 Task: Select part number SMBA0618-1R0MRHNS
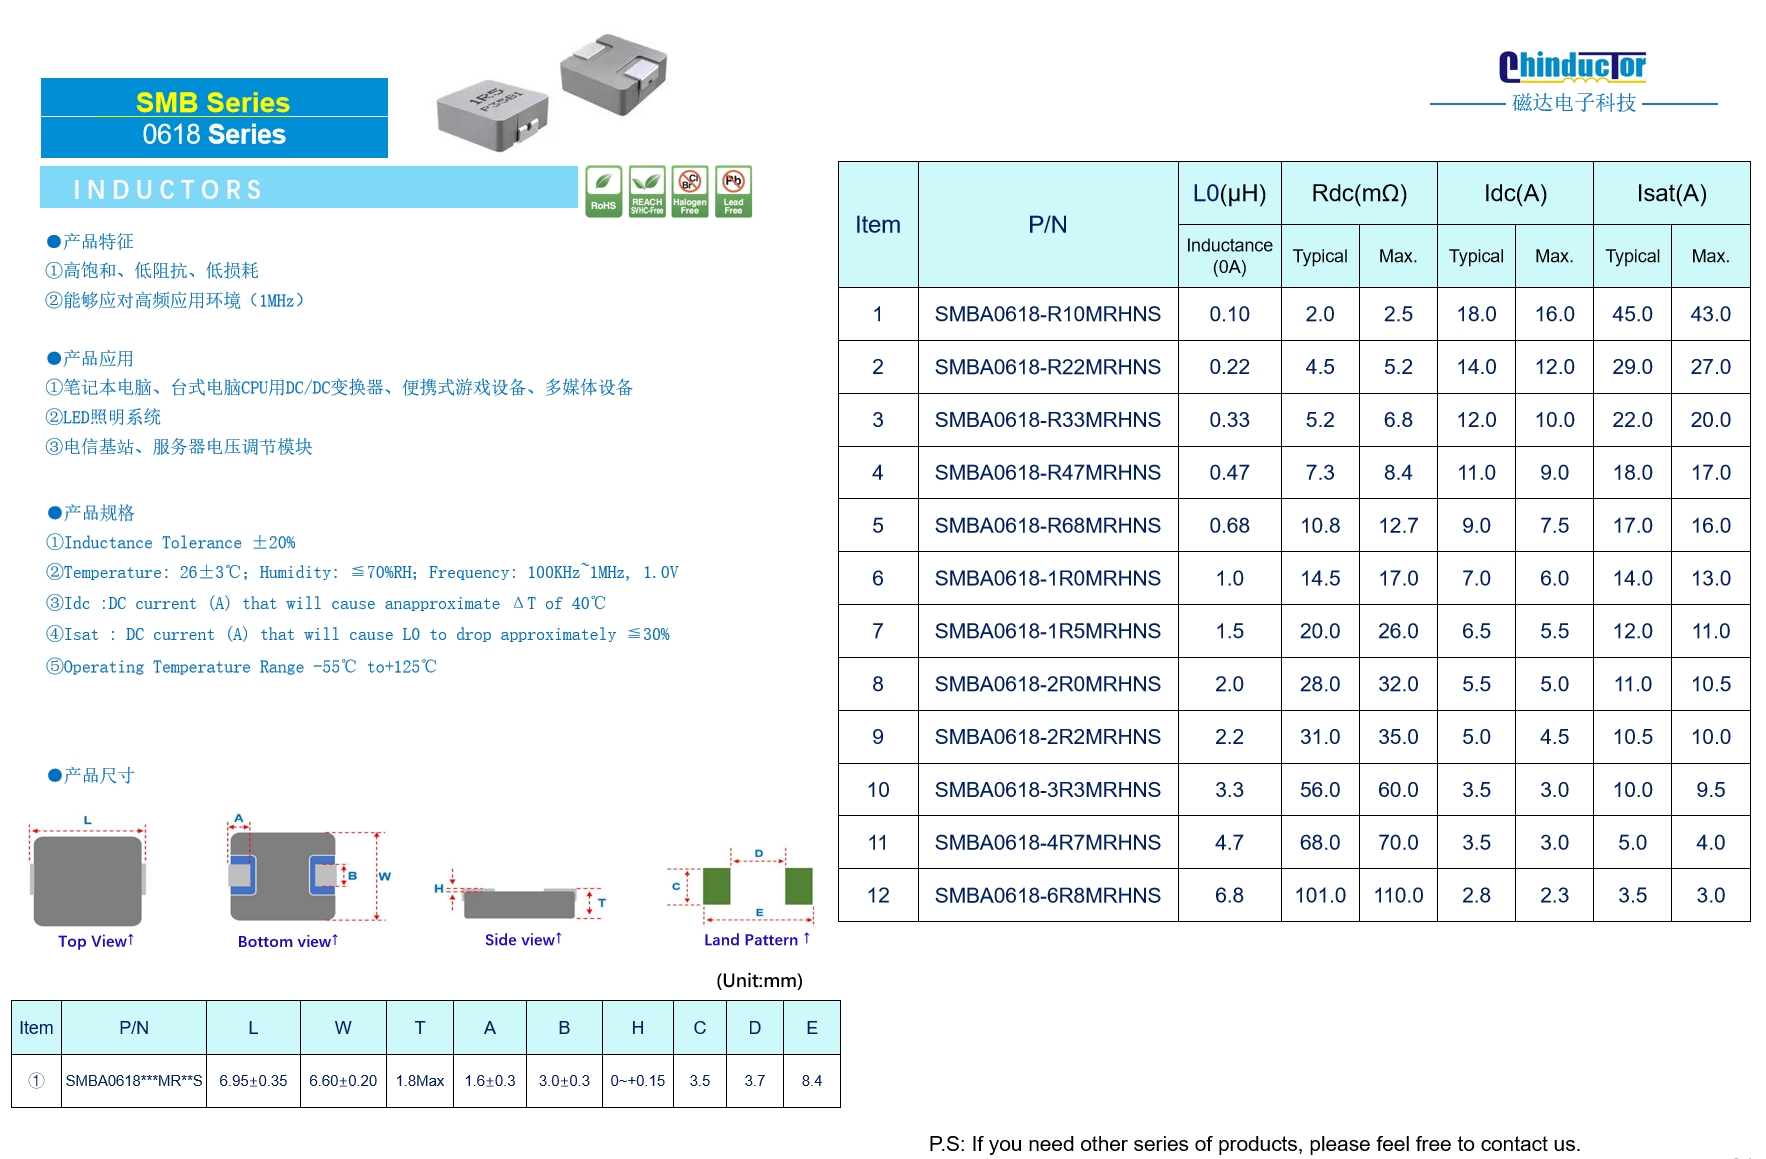pos(1047,579)
